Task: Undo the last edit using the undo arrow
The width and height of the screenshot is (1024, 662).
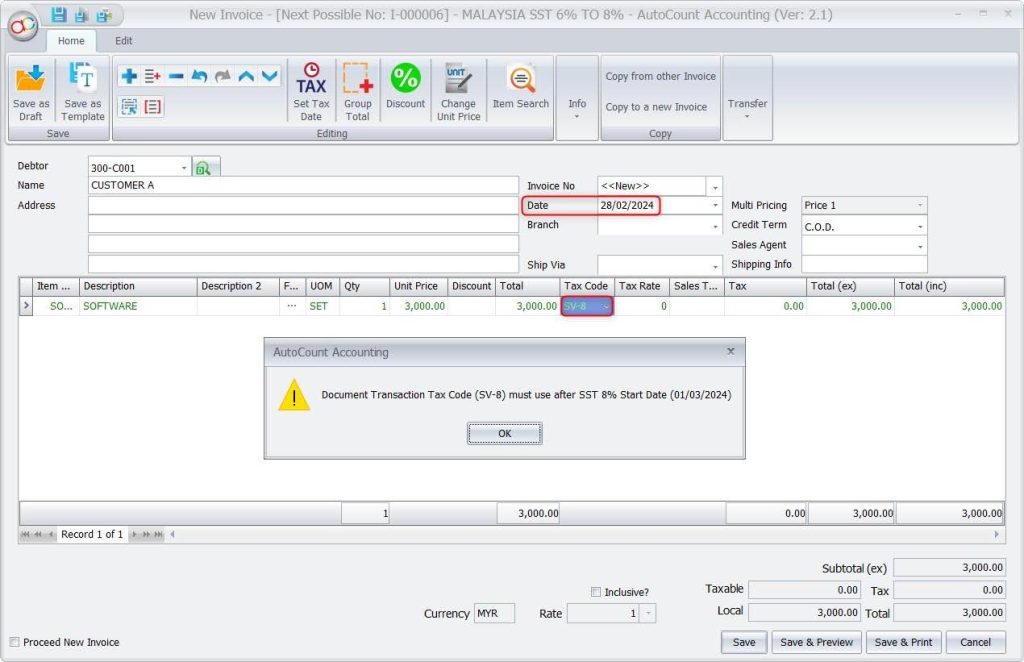Action: tap(199, 74)
